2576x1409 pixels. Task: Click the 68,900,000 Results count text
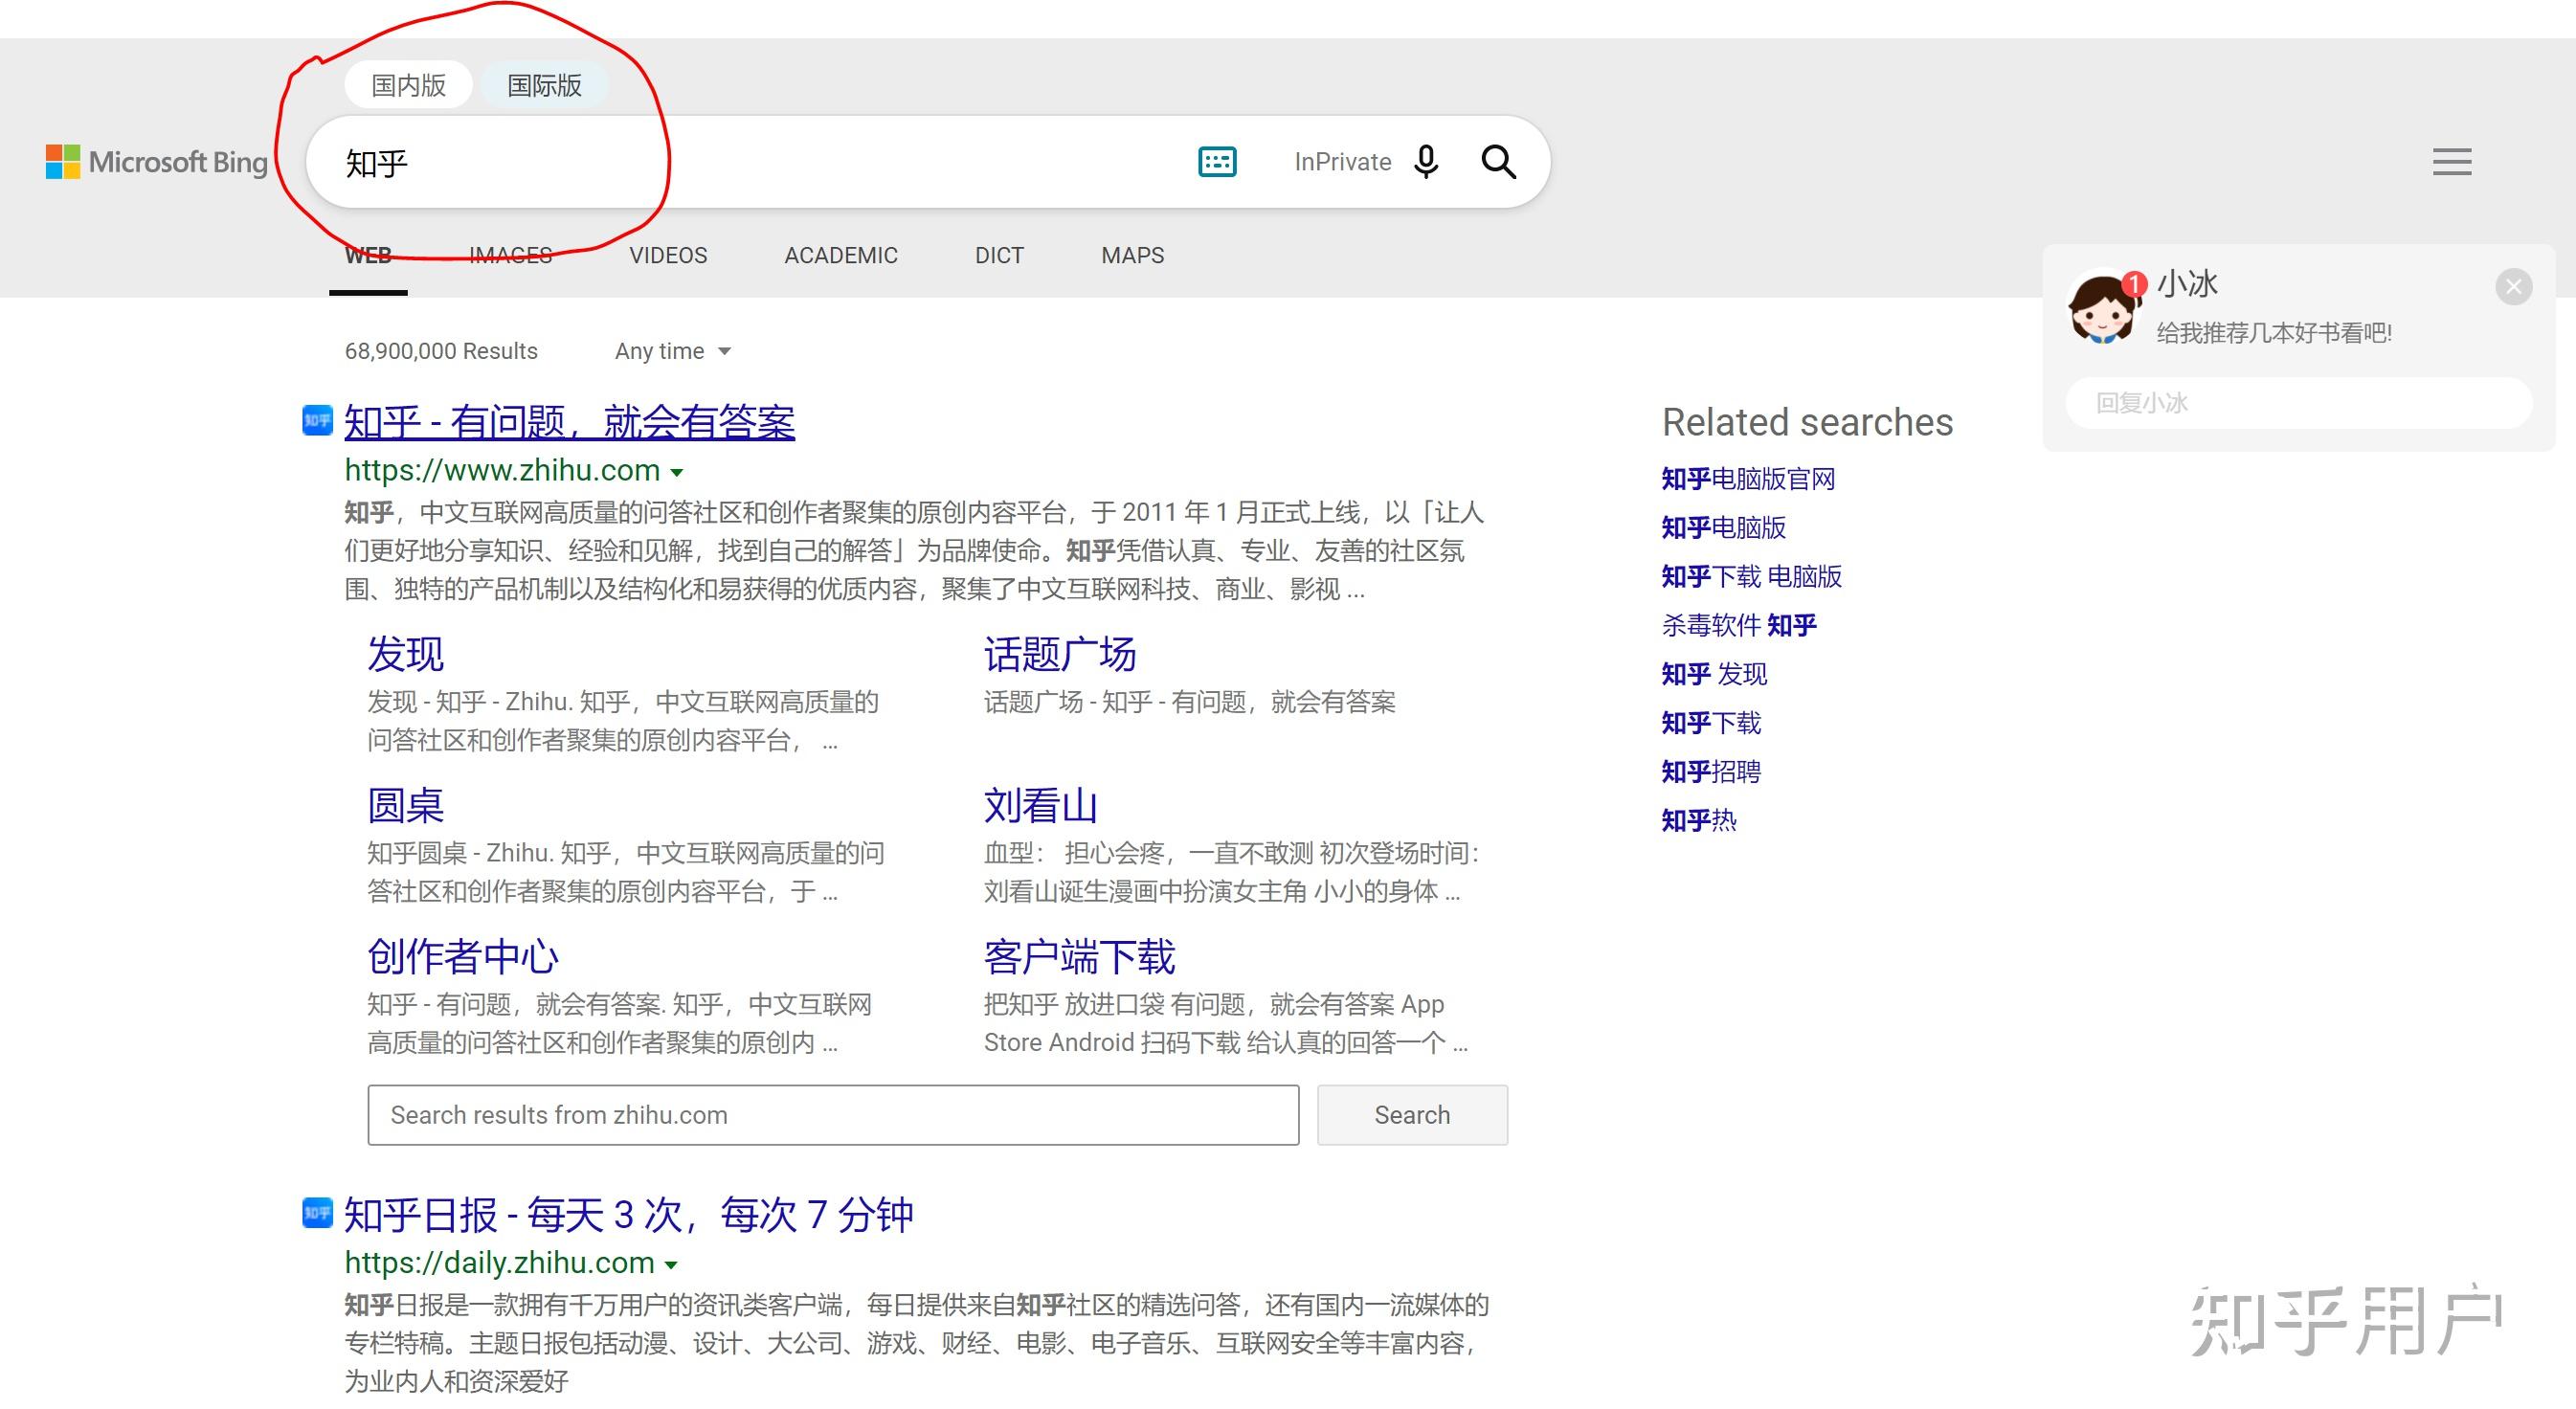441,351
